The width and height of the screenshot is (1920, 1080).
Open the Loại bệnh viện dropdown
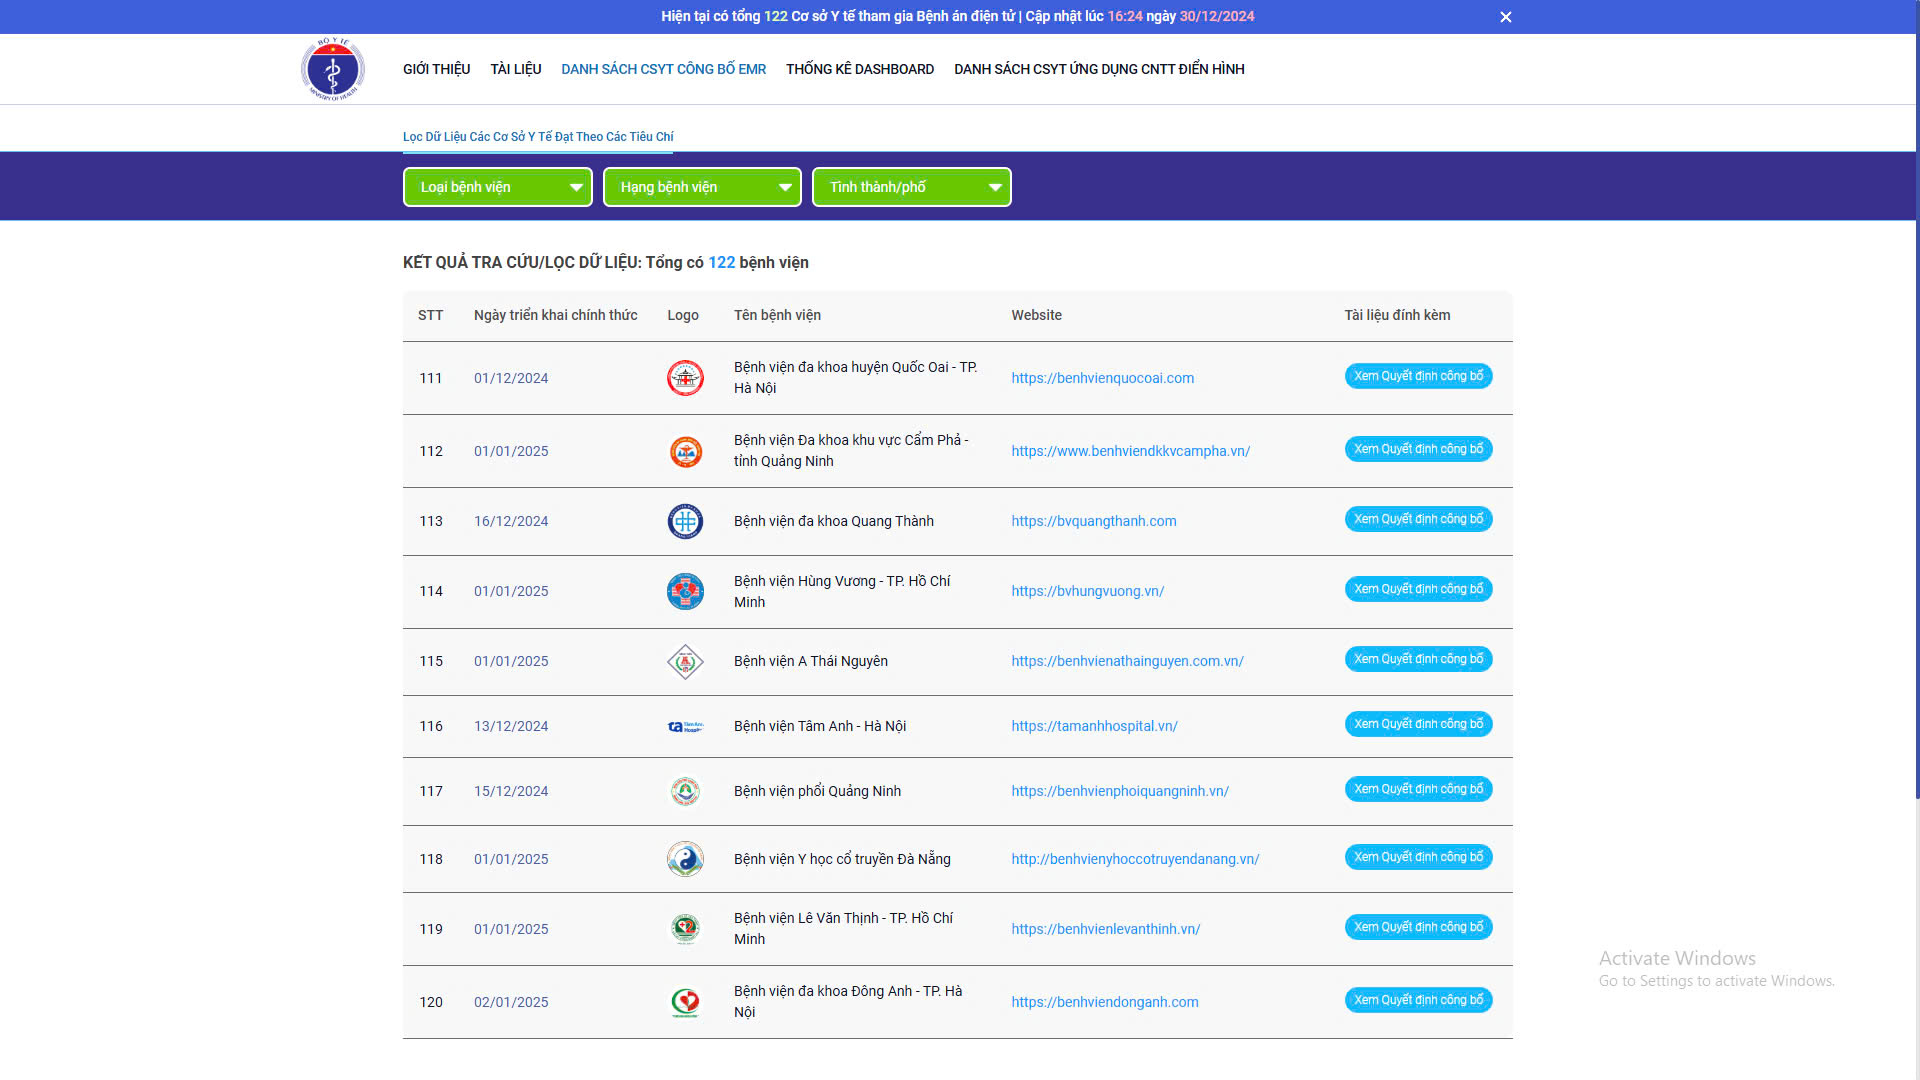pyautogui.click(x=497, y=187)
